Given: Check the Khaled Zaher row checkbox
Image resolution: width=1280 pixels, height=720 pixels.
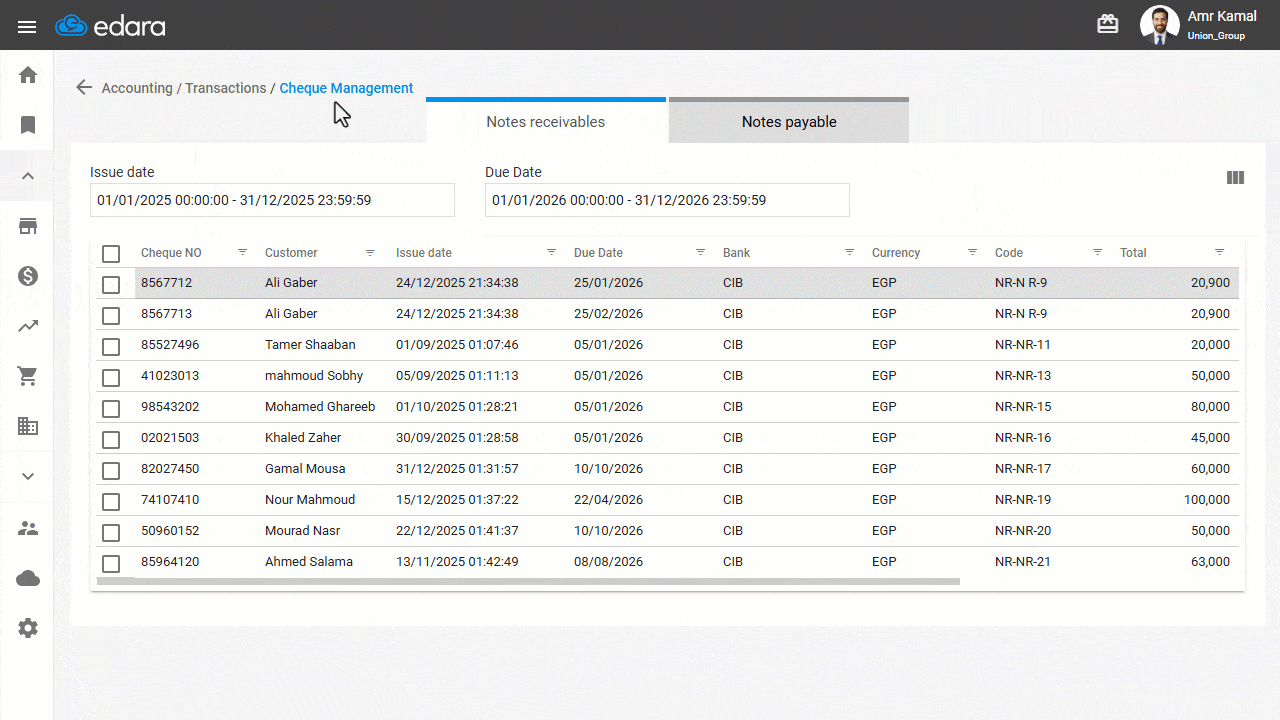Looking at the screenshot, I should (x=111, y=440).
